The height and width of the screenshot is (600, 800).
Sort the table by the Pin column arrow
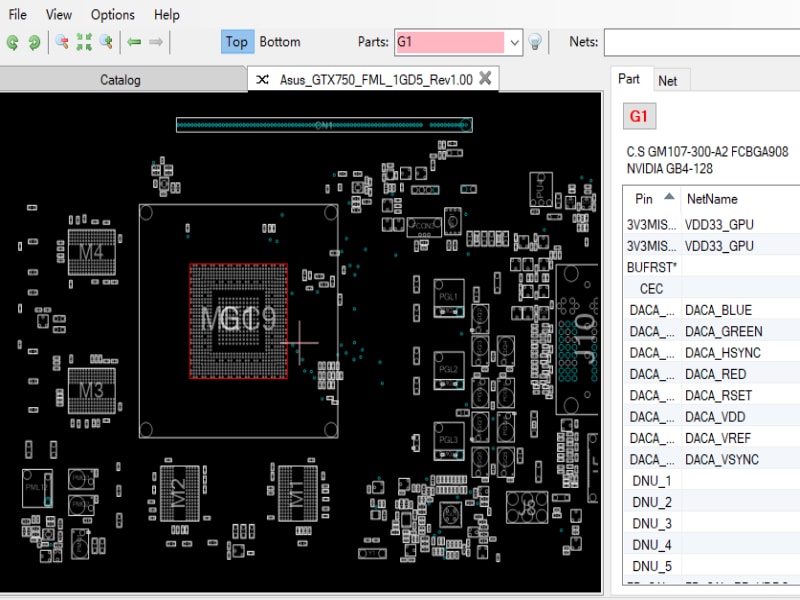click(669, 196)
